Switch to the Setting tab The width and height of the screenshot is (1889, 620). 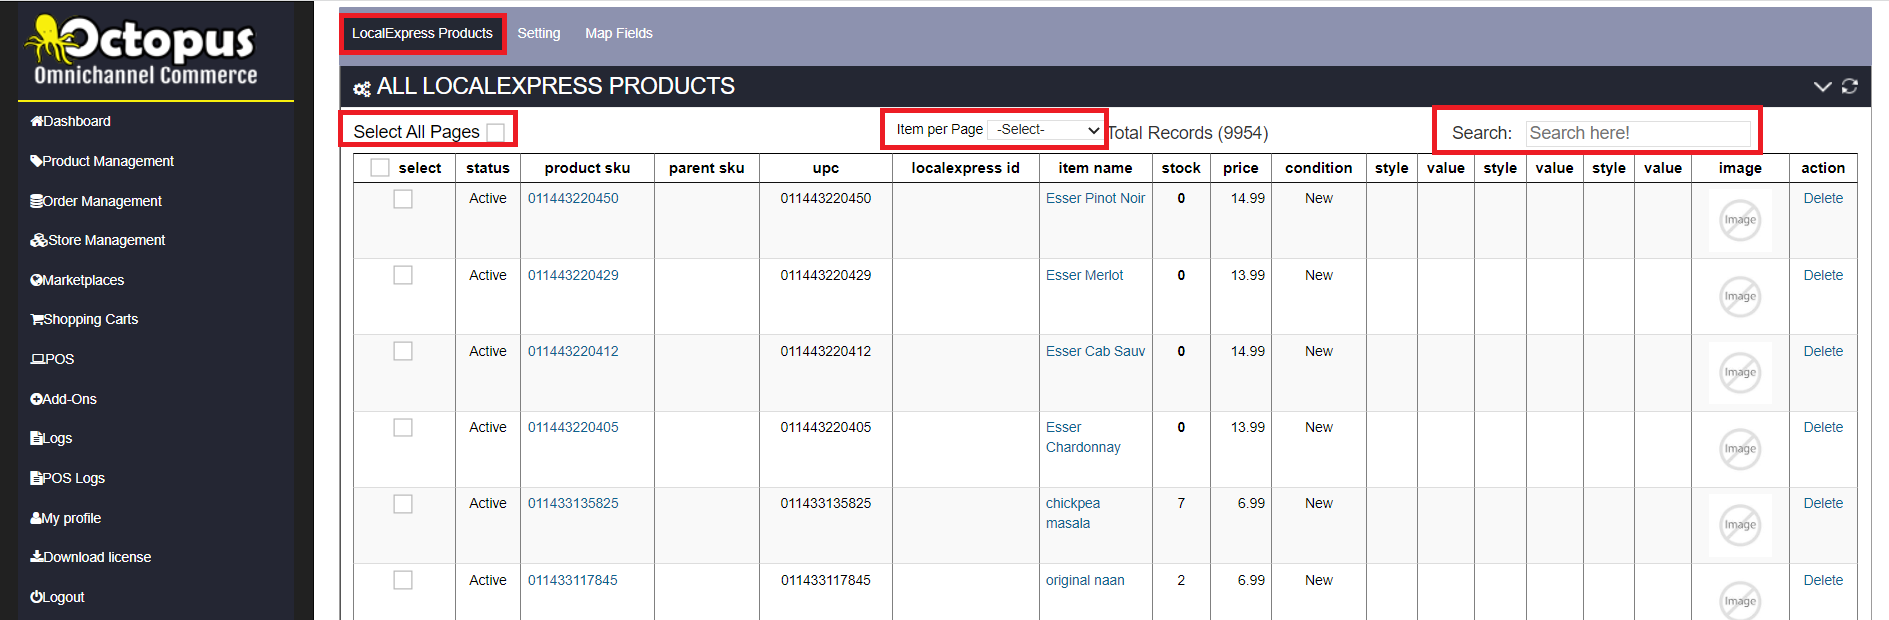(538, 33)
